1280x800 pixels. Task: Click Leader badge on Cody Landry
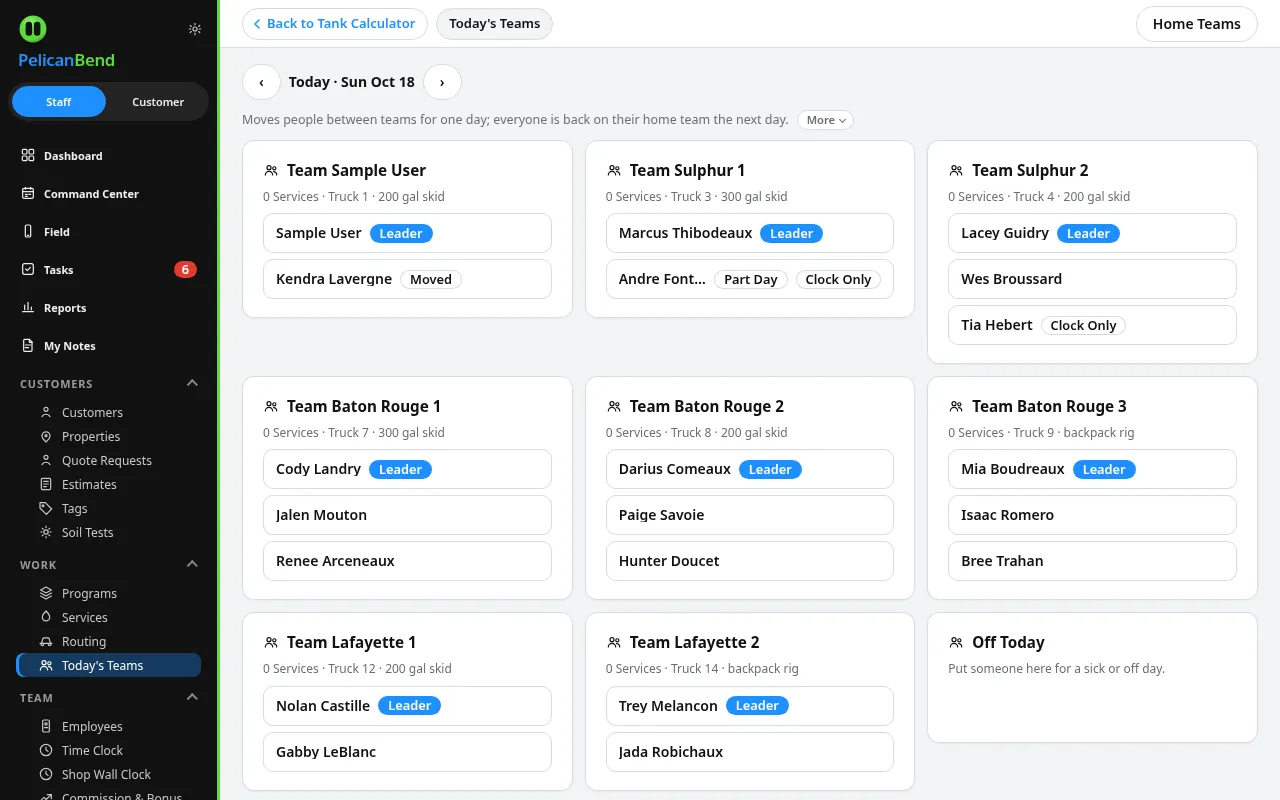(x=400, y=469)
